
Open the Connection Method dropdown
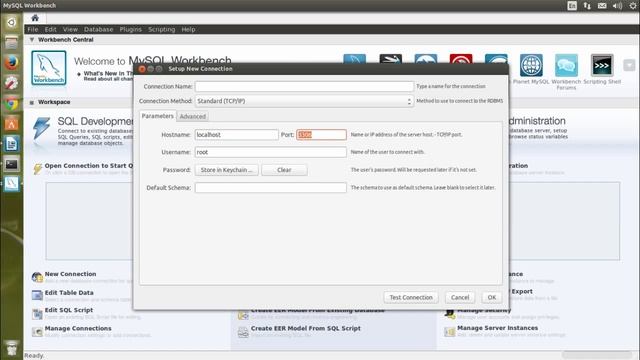coord(304,101)
